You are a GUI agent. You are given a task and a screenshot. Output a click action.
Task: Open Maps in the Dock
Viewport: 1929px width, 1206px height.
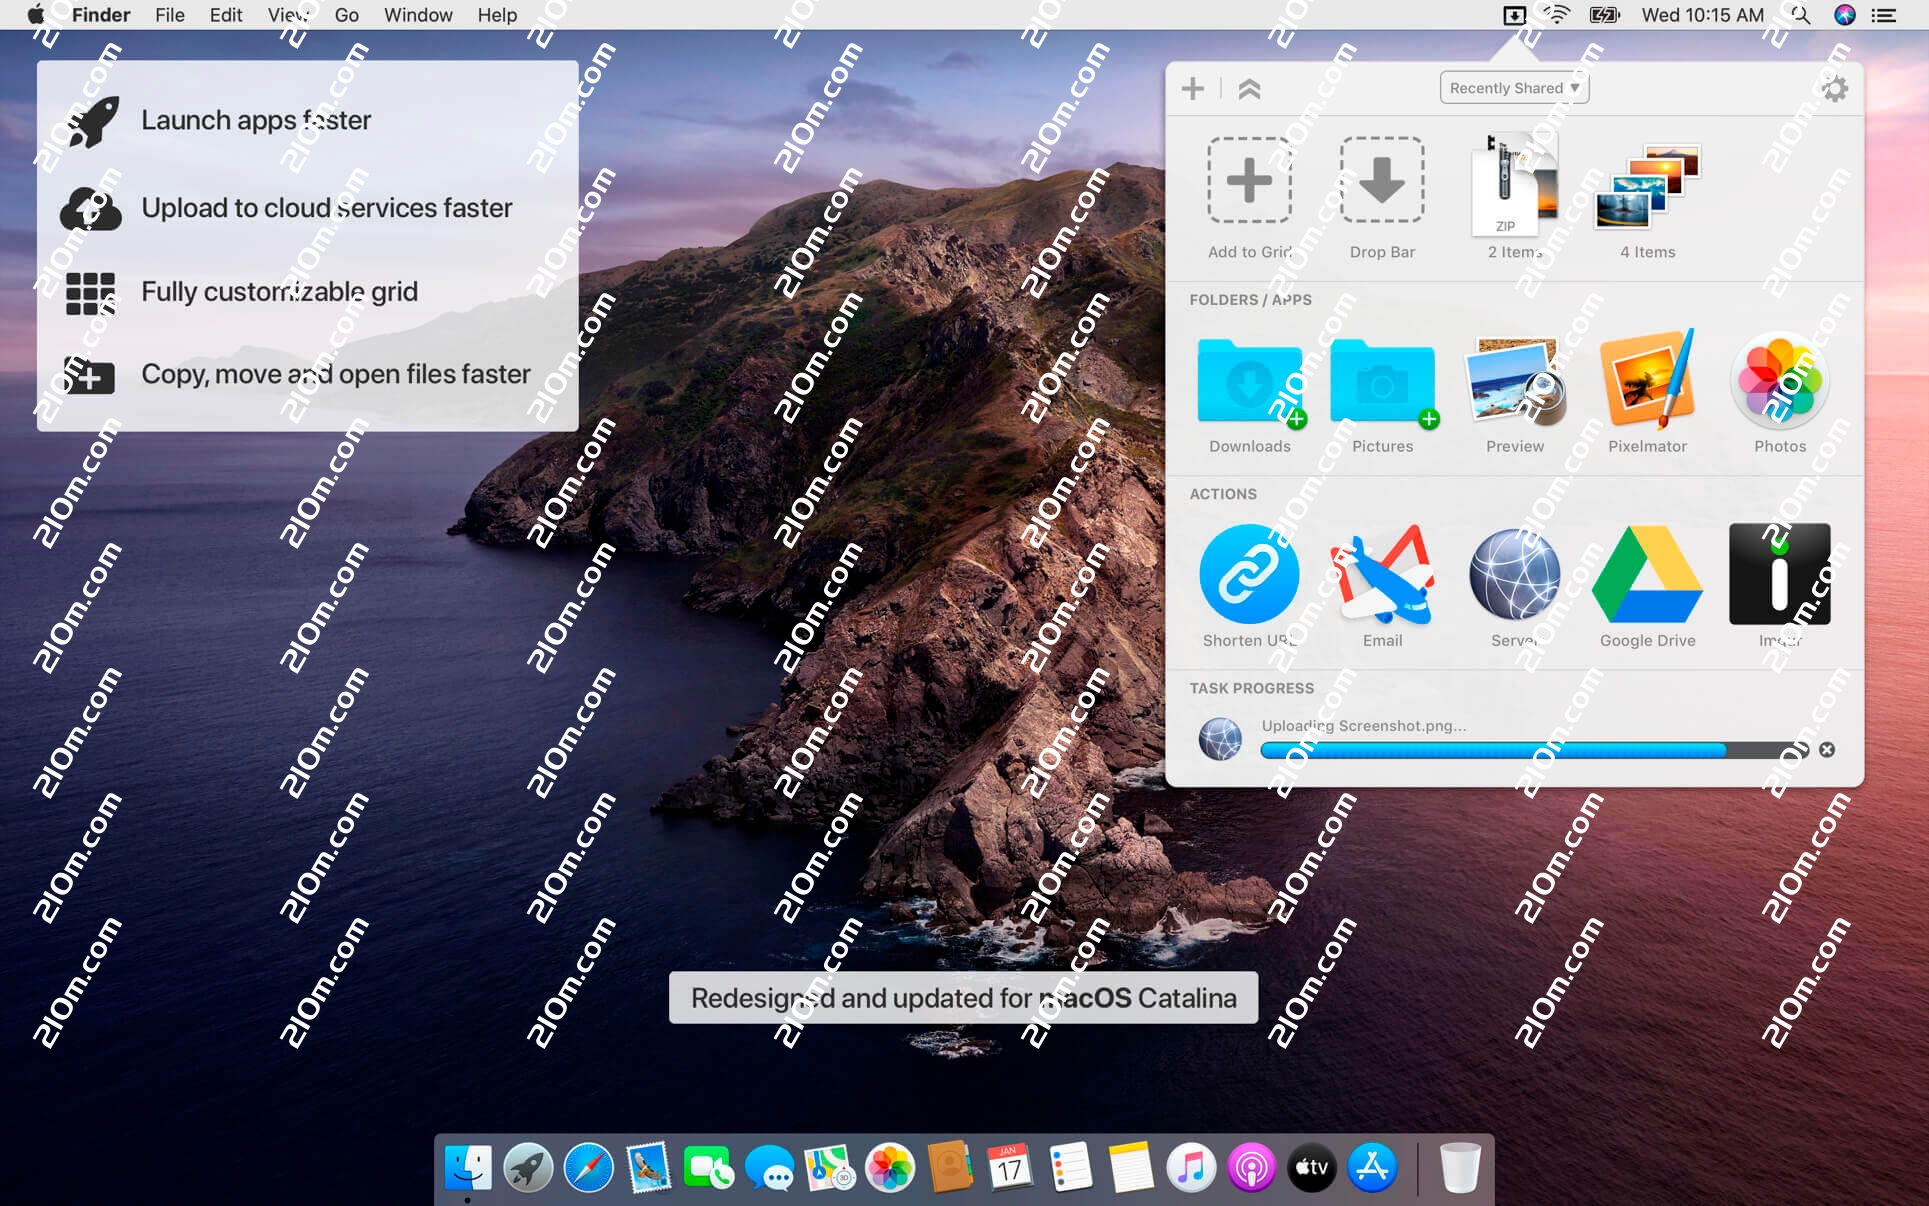tap(829, 1167)
